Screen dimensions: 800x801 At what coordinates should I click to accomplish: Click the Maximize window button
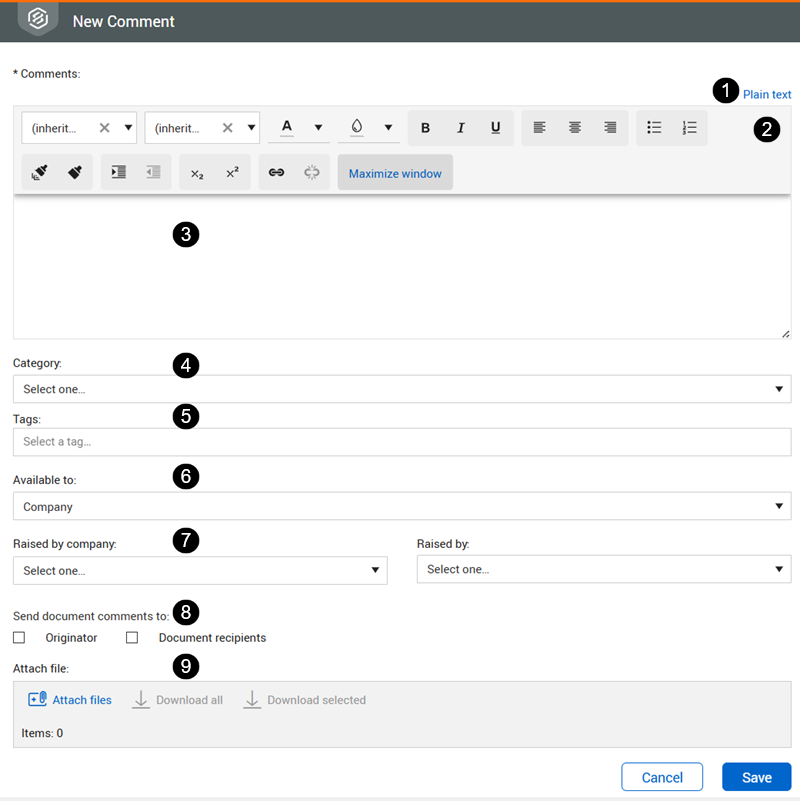(x=395, y=173)
